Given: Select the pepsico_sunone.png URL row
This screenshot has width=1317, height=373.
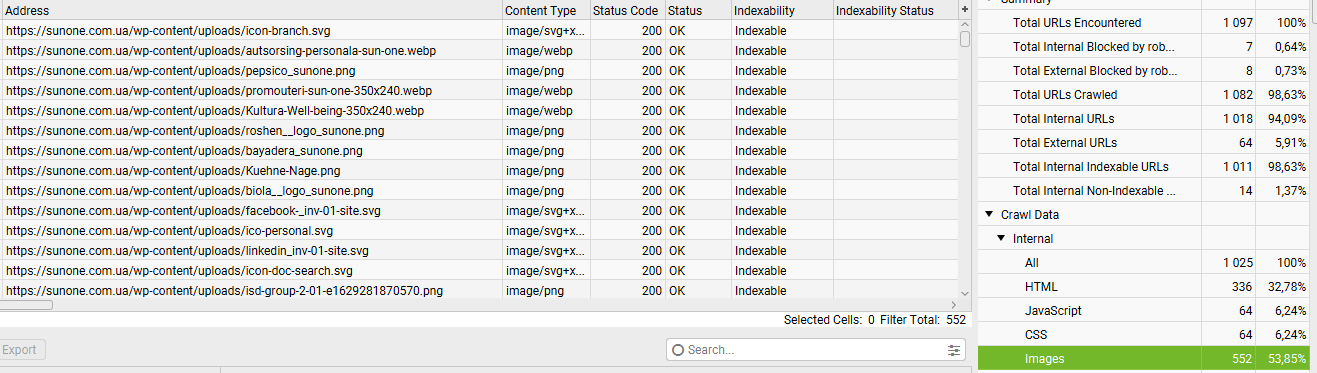Looking at the screenshot, I should (x=479, y=71).
